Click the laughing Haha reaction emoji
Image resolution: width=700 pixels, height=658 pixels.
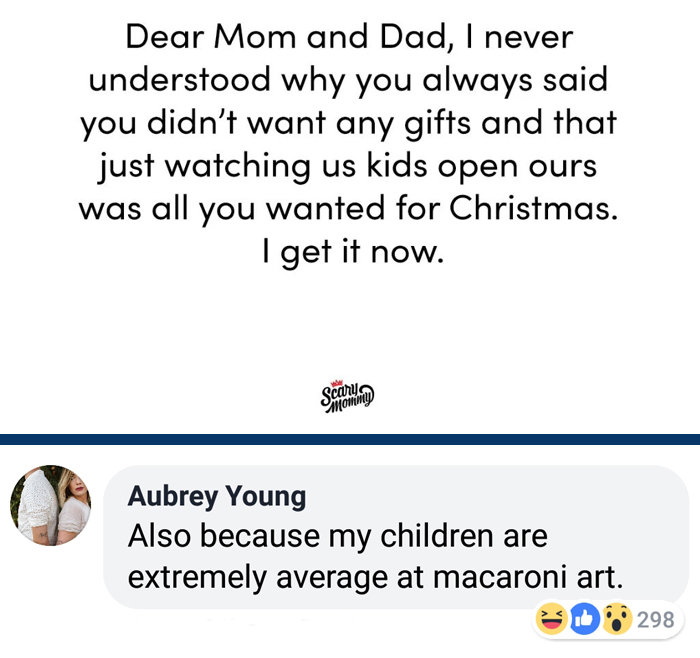pos(551,619)
